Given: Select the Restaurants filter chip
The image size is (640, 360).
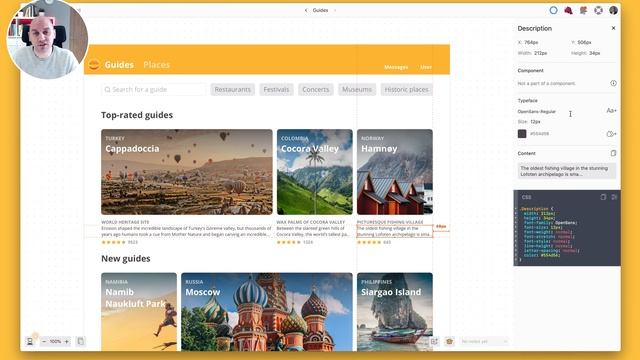Looking at the screenshot, I should point(233,89).
